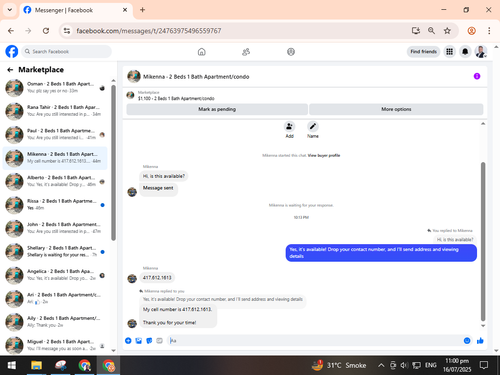Open John's conversation

click(55, 228)
